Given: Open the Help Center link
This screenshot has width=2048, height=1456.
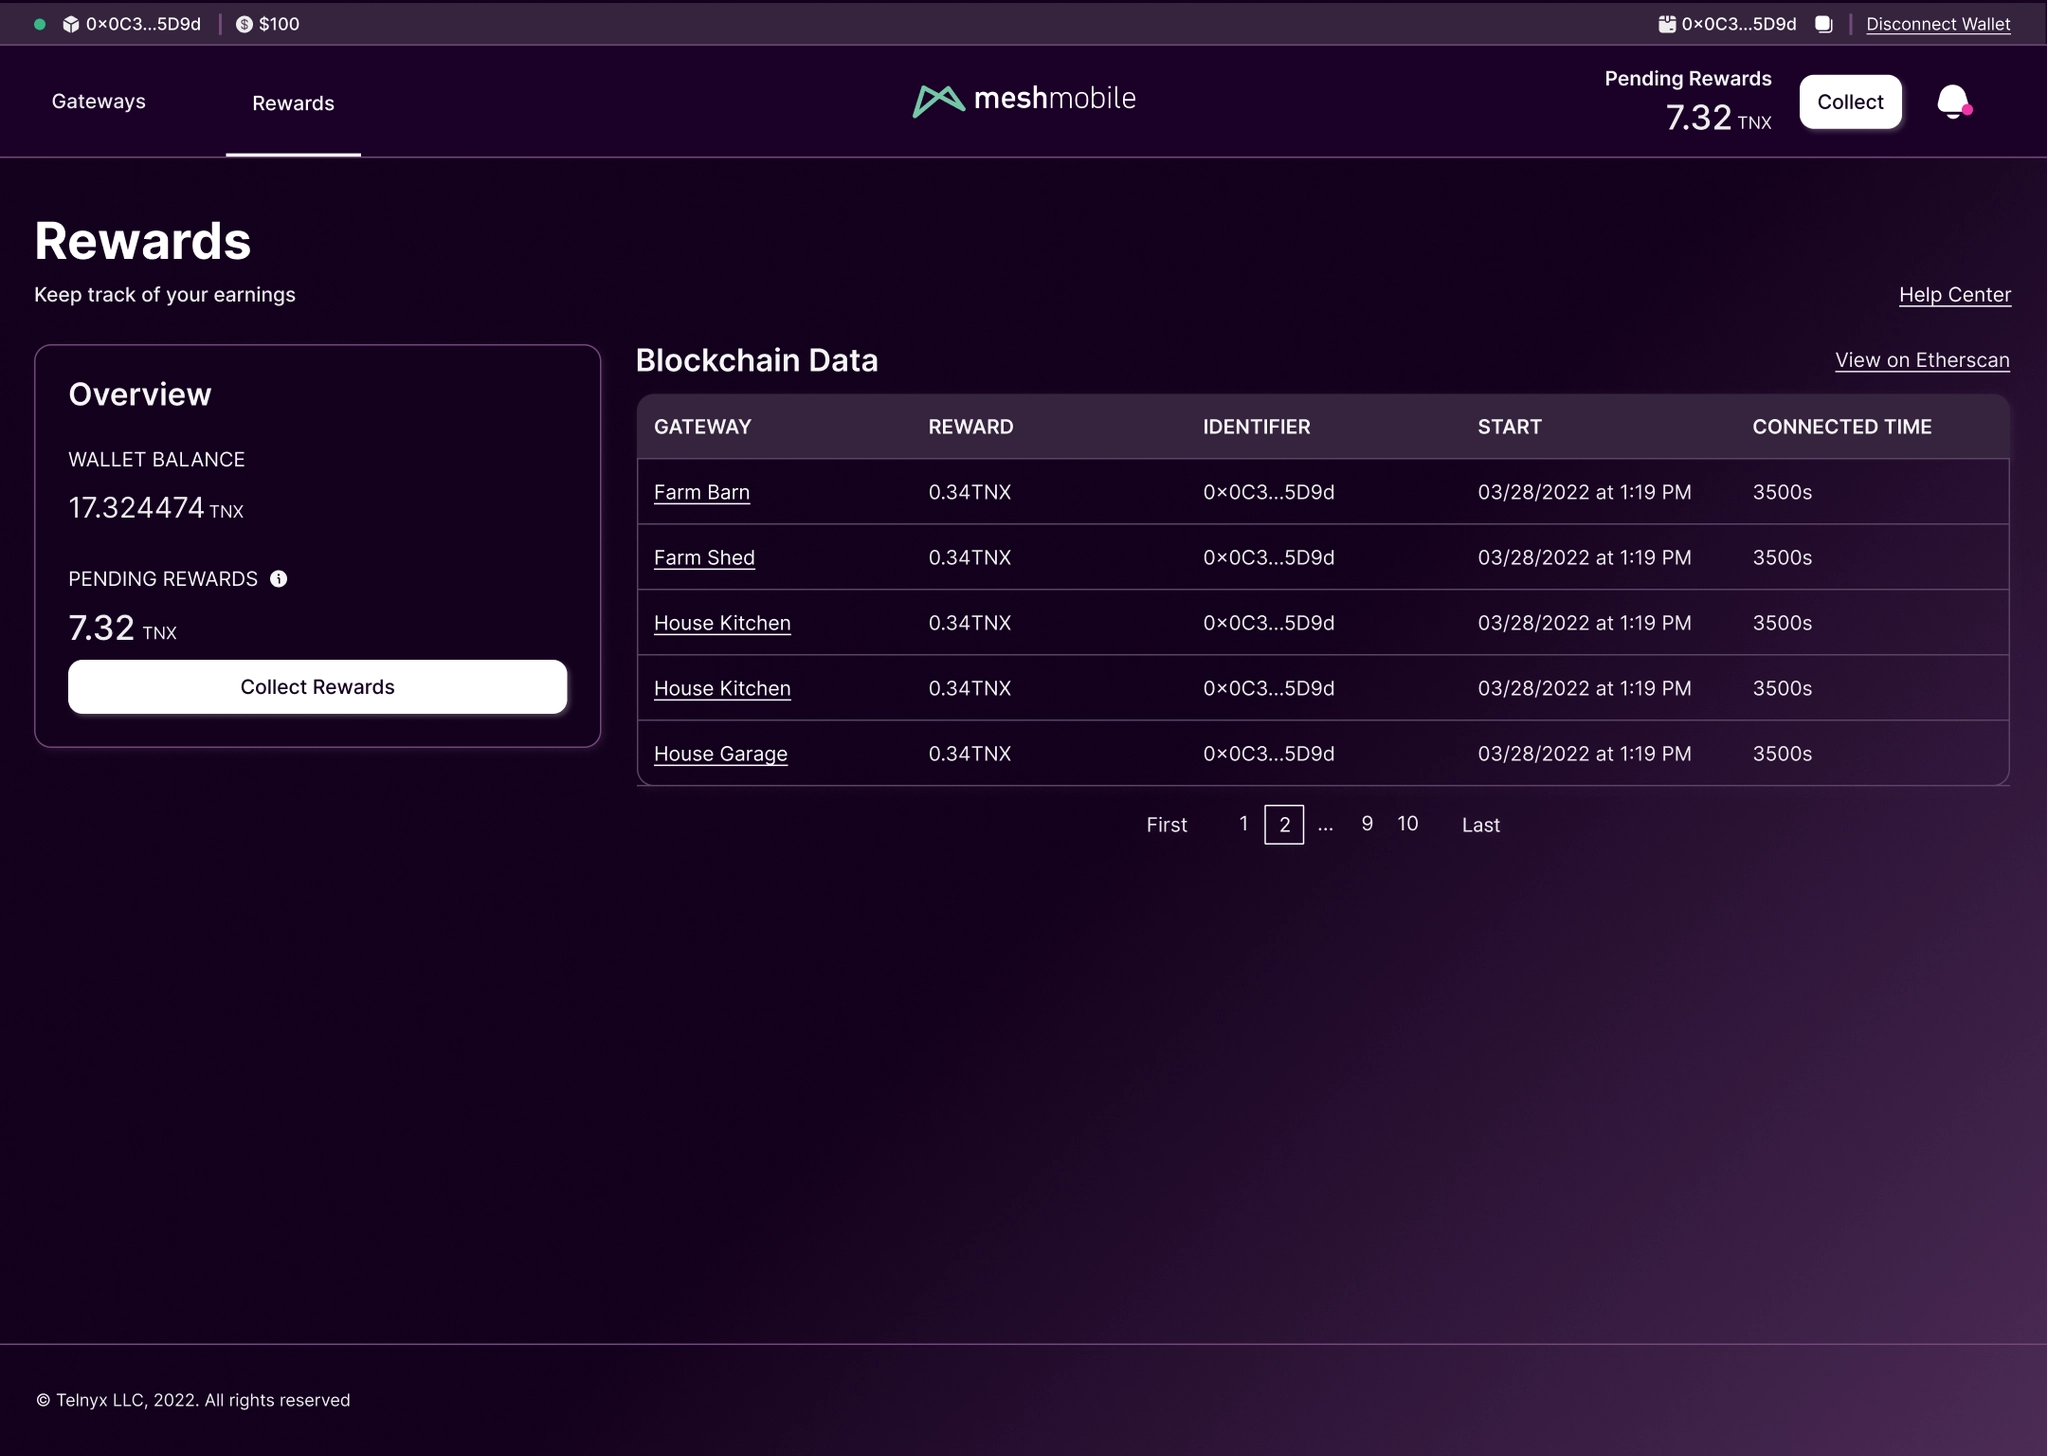Looking at the screenshot, I should (1953, 294).
